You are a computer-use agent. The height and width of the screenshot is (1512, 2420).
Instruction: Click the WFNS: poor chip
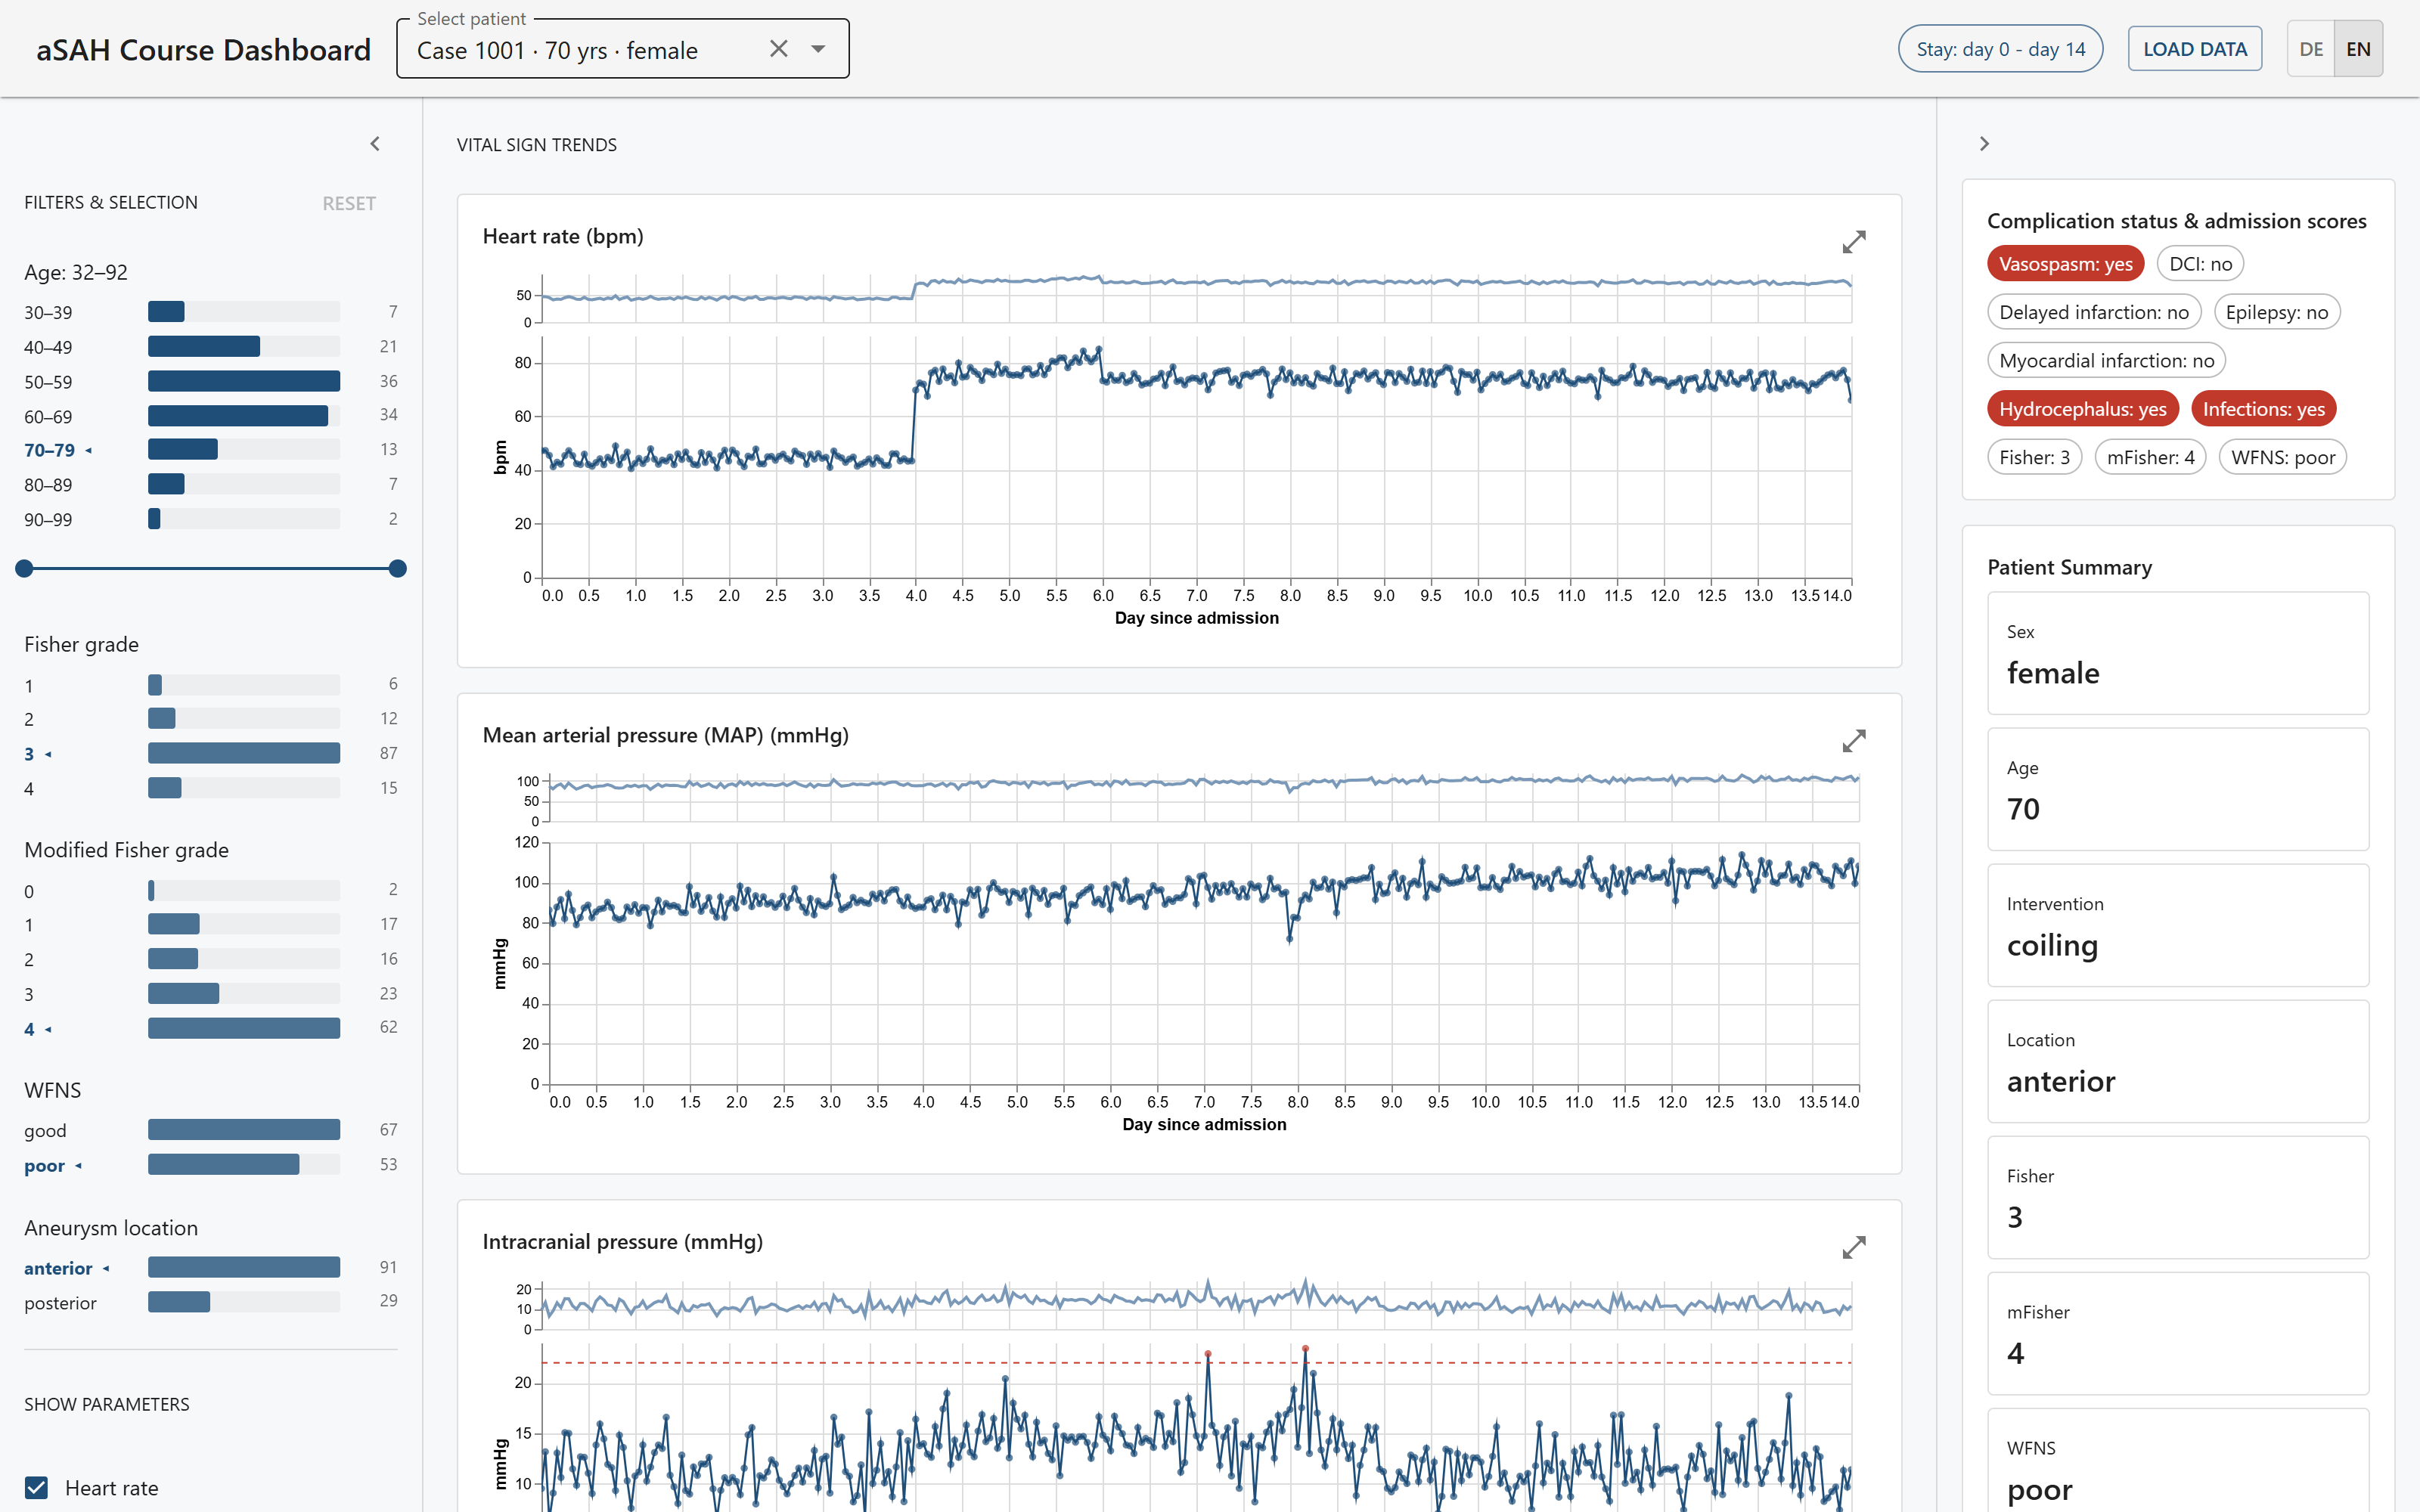pyautogui.click(x=2283, y=457)
